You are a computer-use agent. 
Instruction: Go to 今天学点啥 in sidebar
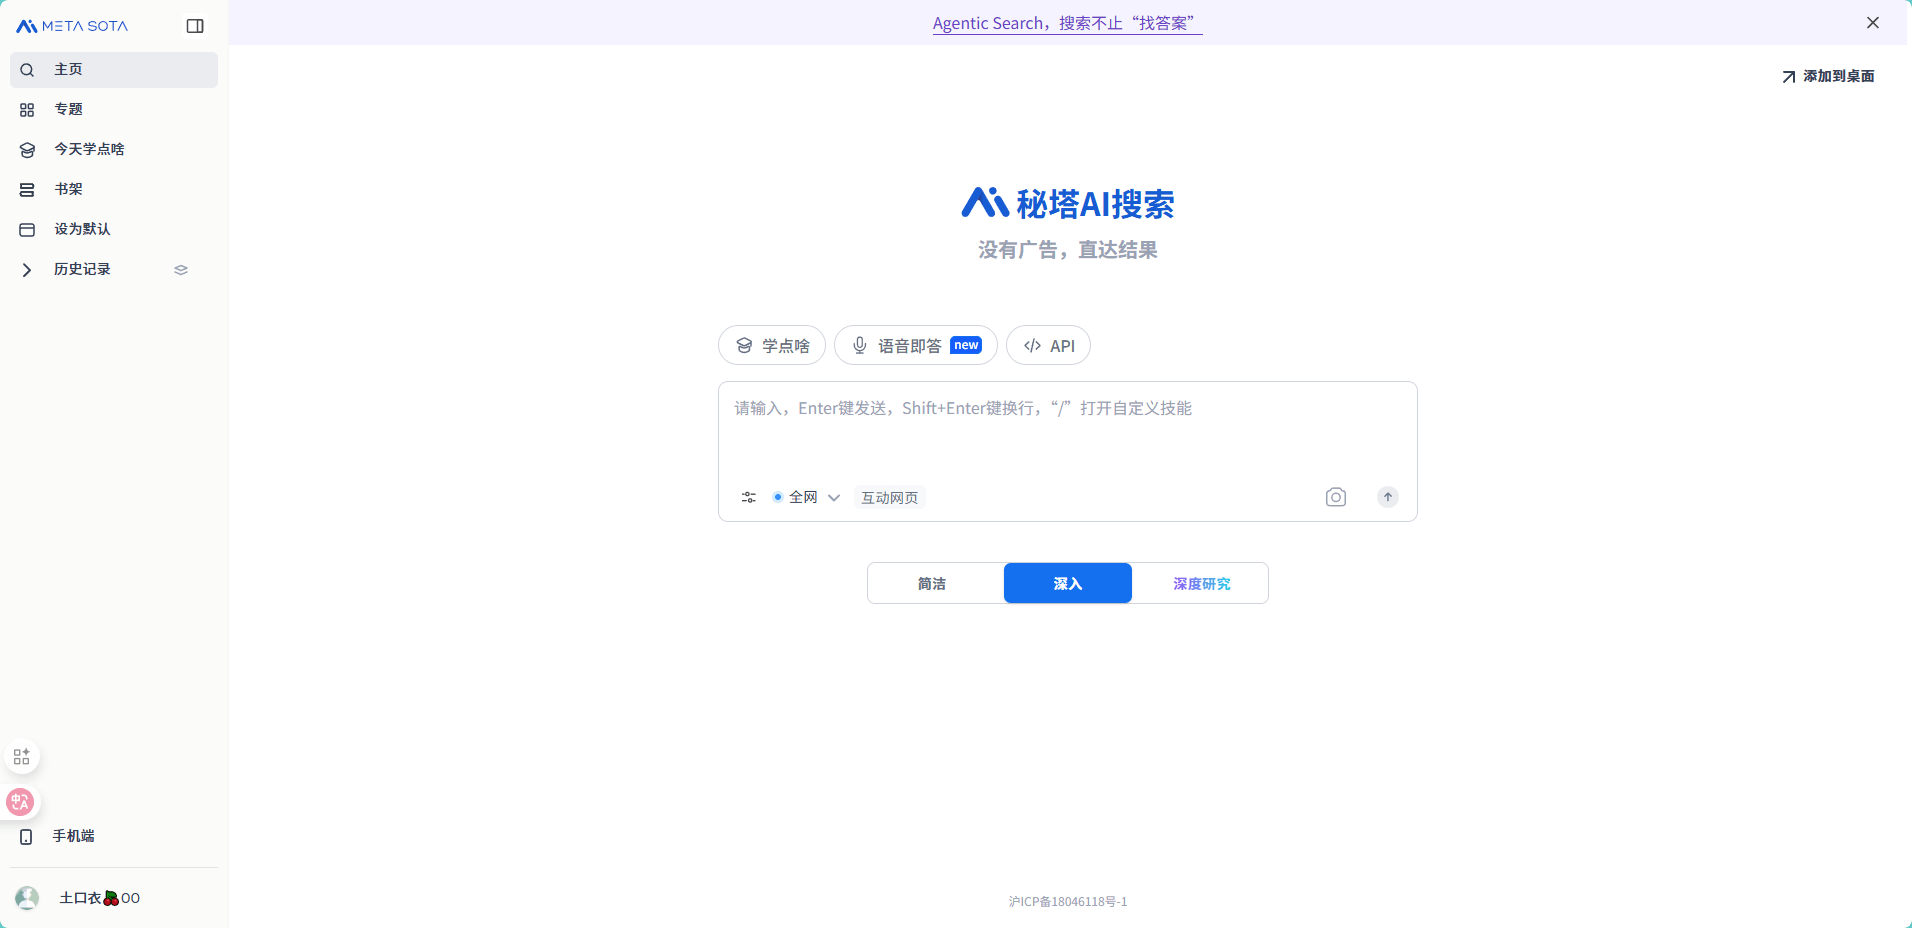click(x=89, y=149)
